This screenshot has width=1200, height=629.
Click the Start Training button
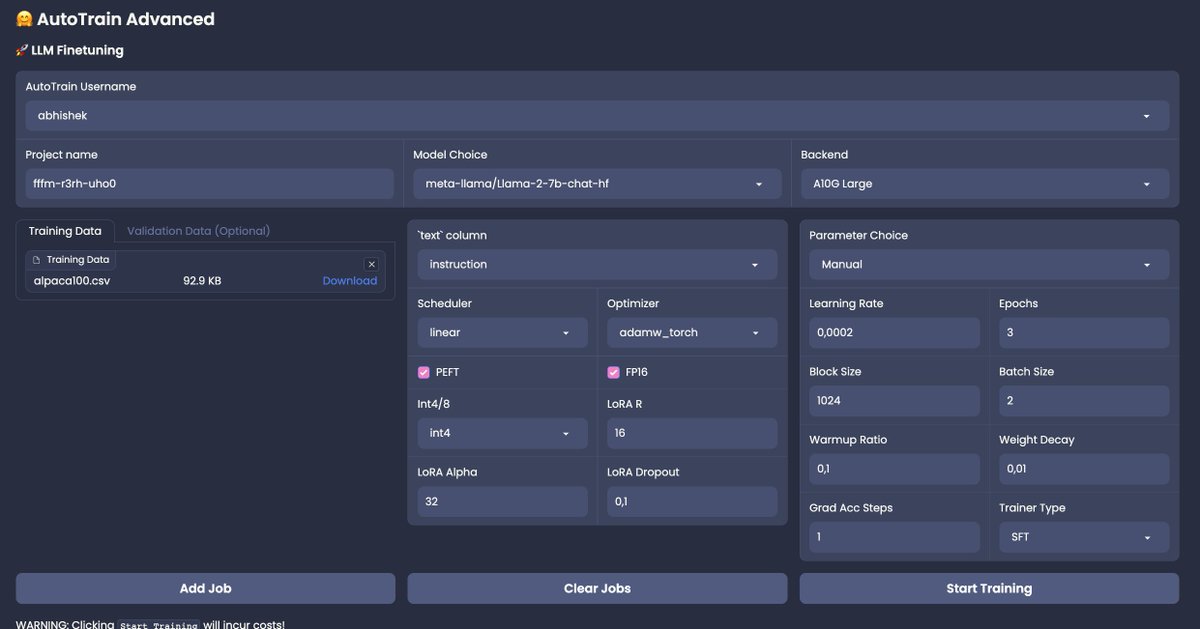coord(989,588)
